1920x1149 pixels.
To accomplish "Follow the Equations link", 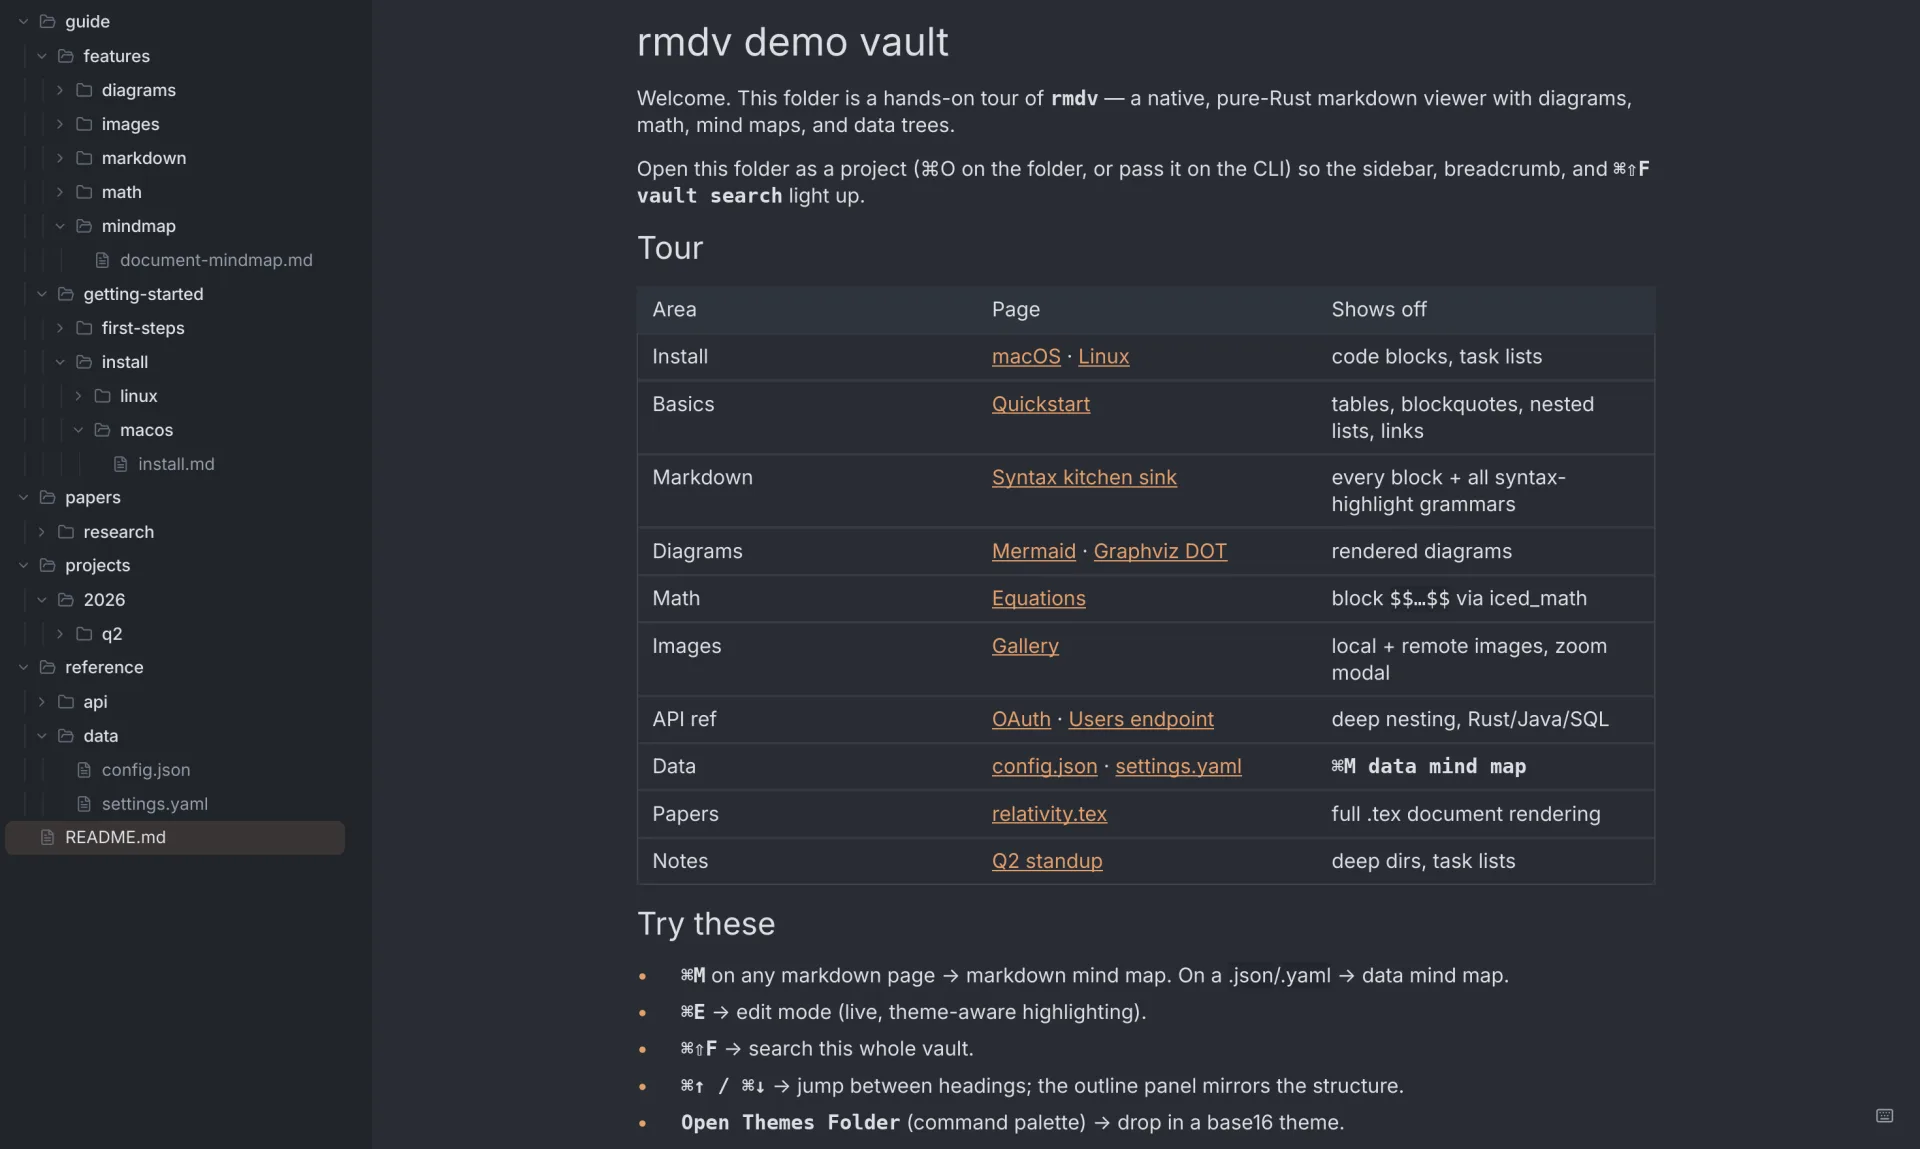I will (1038, 599).
